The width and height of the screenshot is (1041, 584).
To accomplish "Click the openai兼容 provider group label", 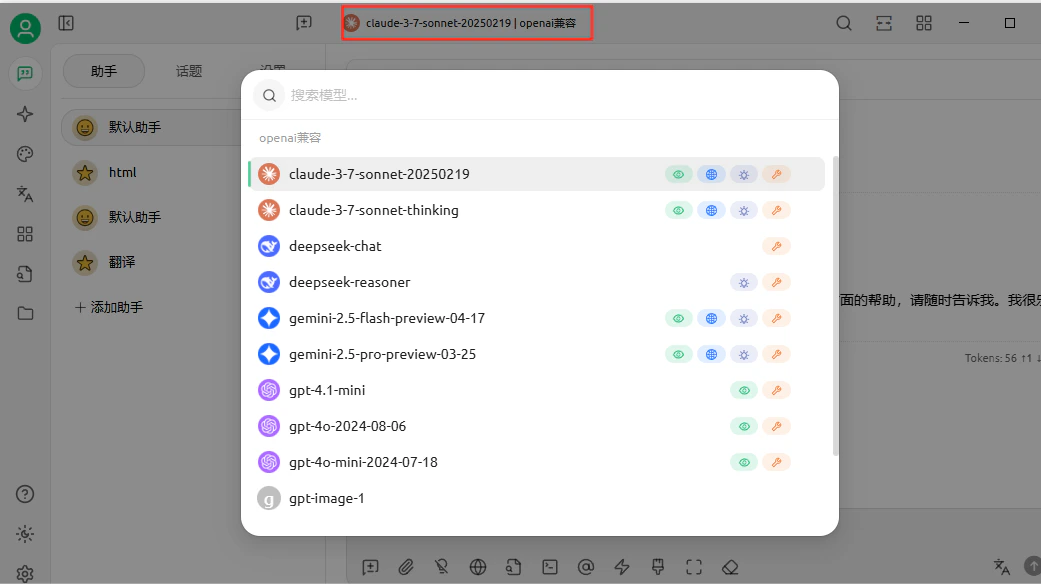I will [x=290, y=138].
